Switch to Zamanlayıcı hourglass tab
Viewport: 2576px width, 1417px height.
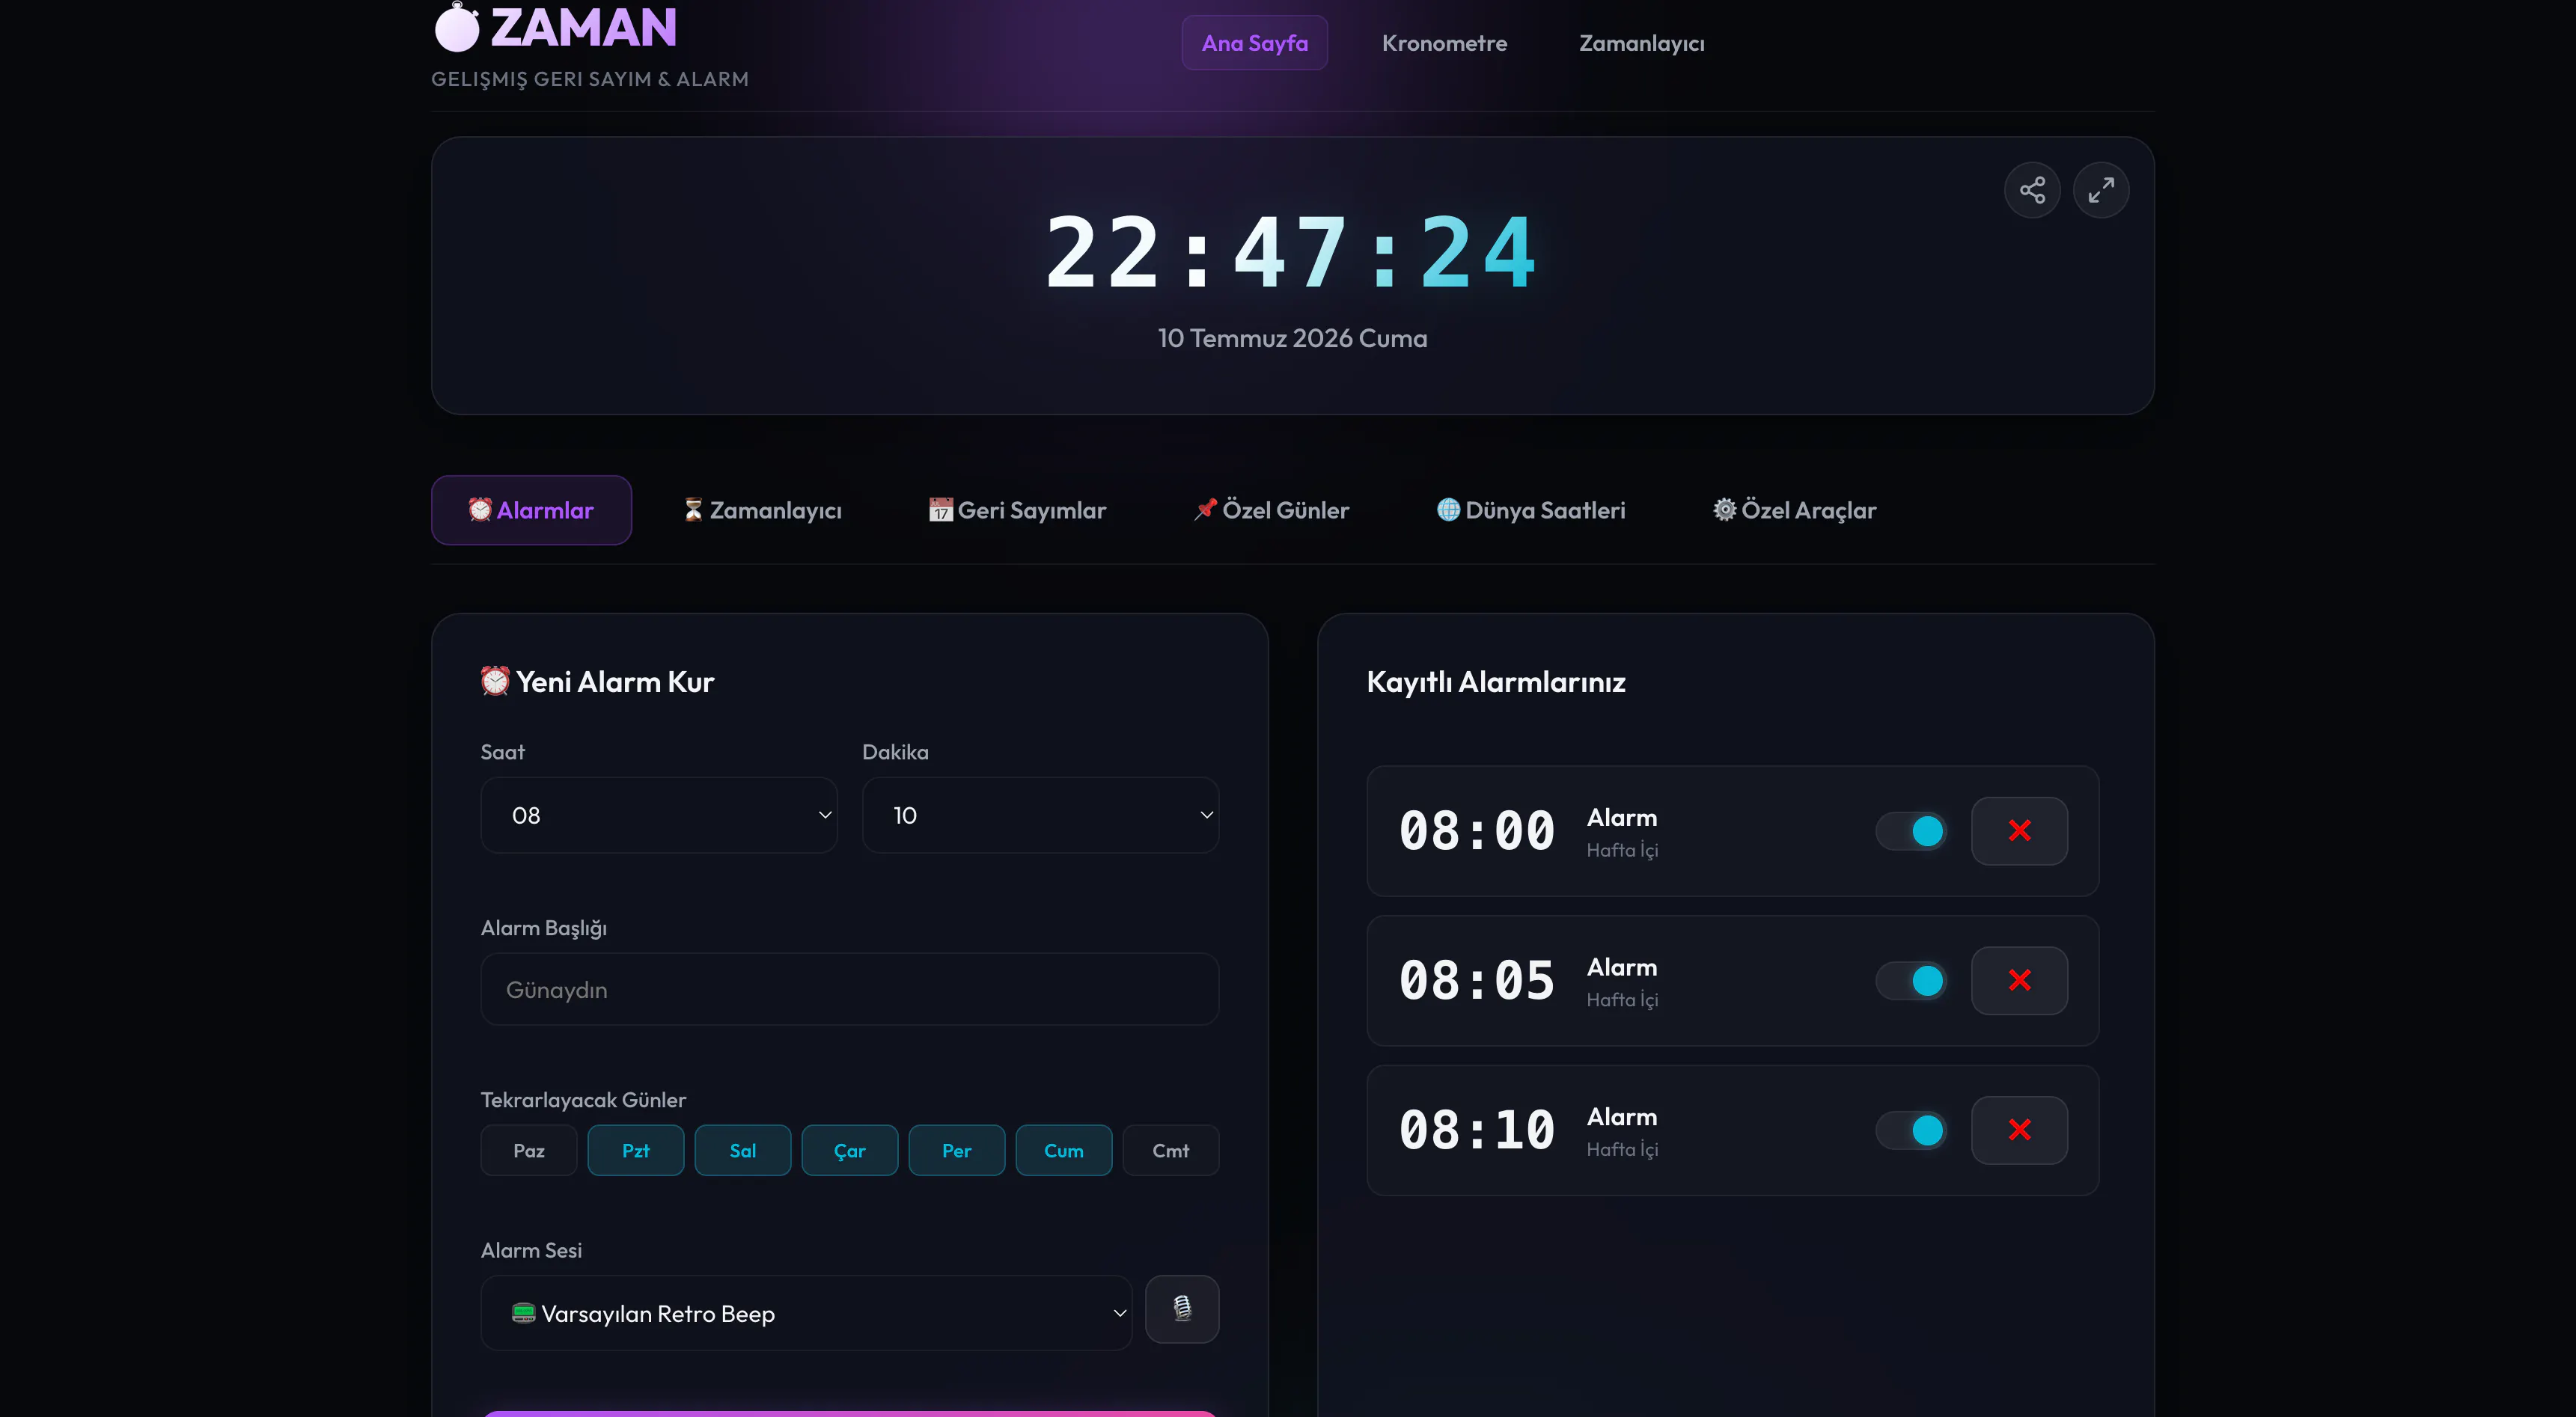pyautogui.click(x=763, y=510)
